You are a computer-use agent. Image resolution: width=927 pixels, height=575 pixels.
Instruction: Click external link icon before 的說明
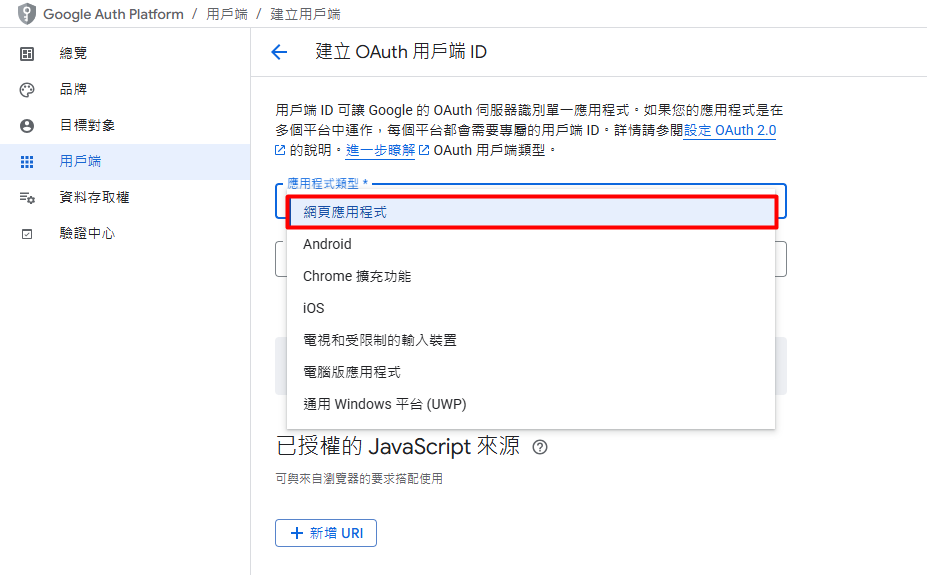[280, 151]
